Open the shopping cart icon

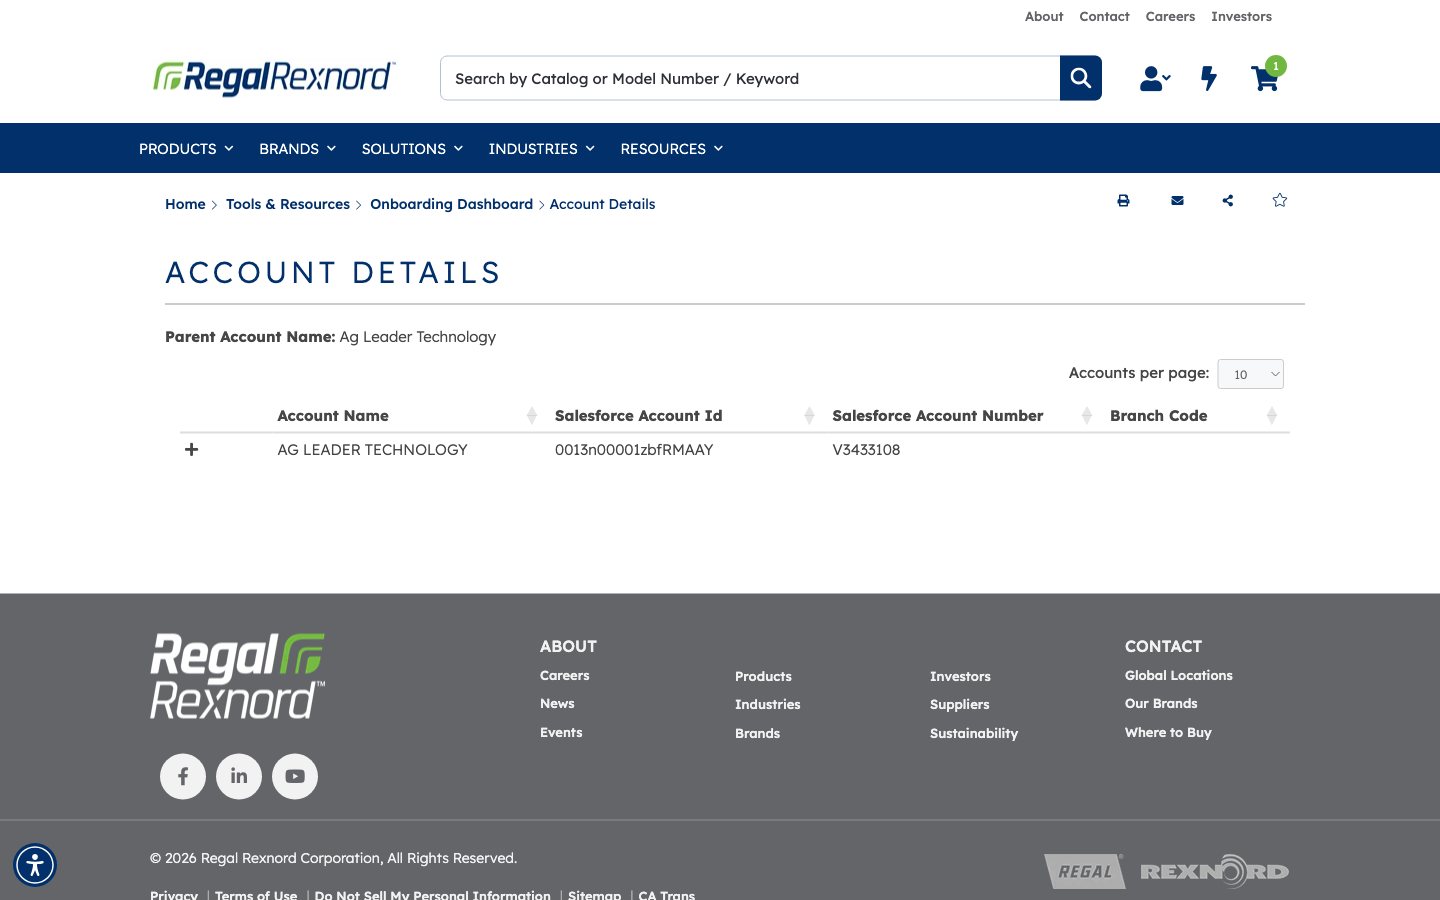(x=1265, y=78)
